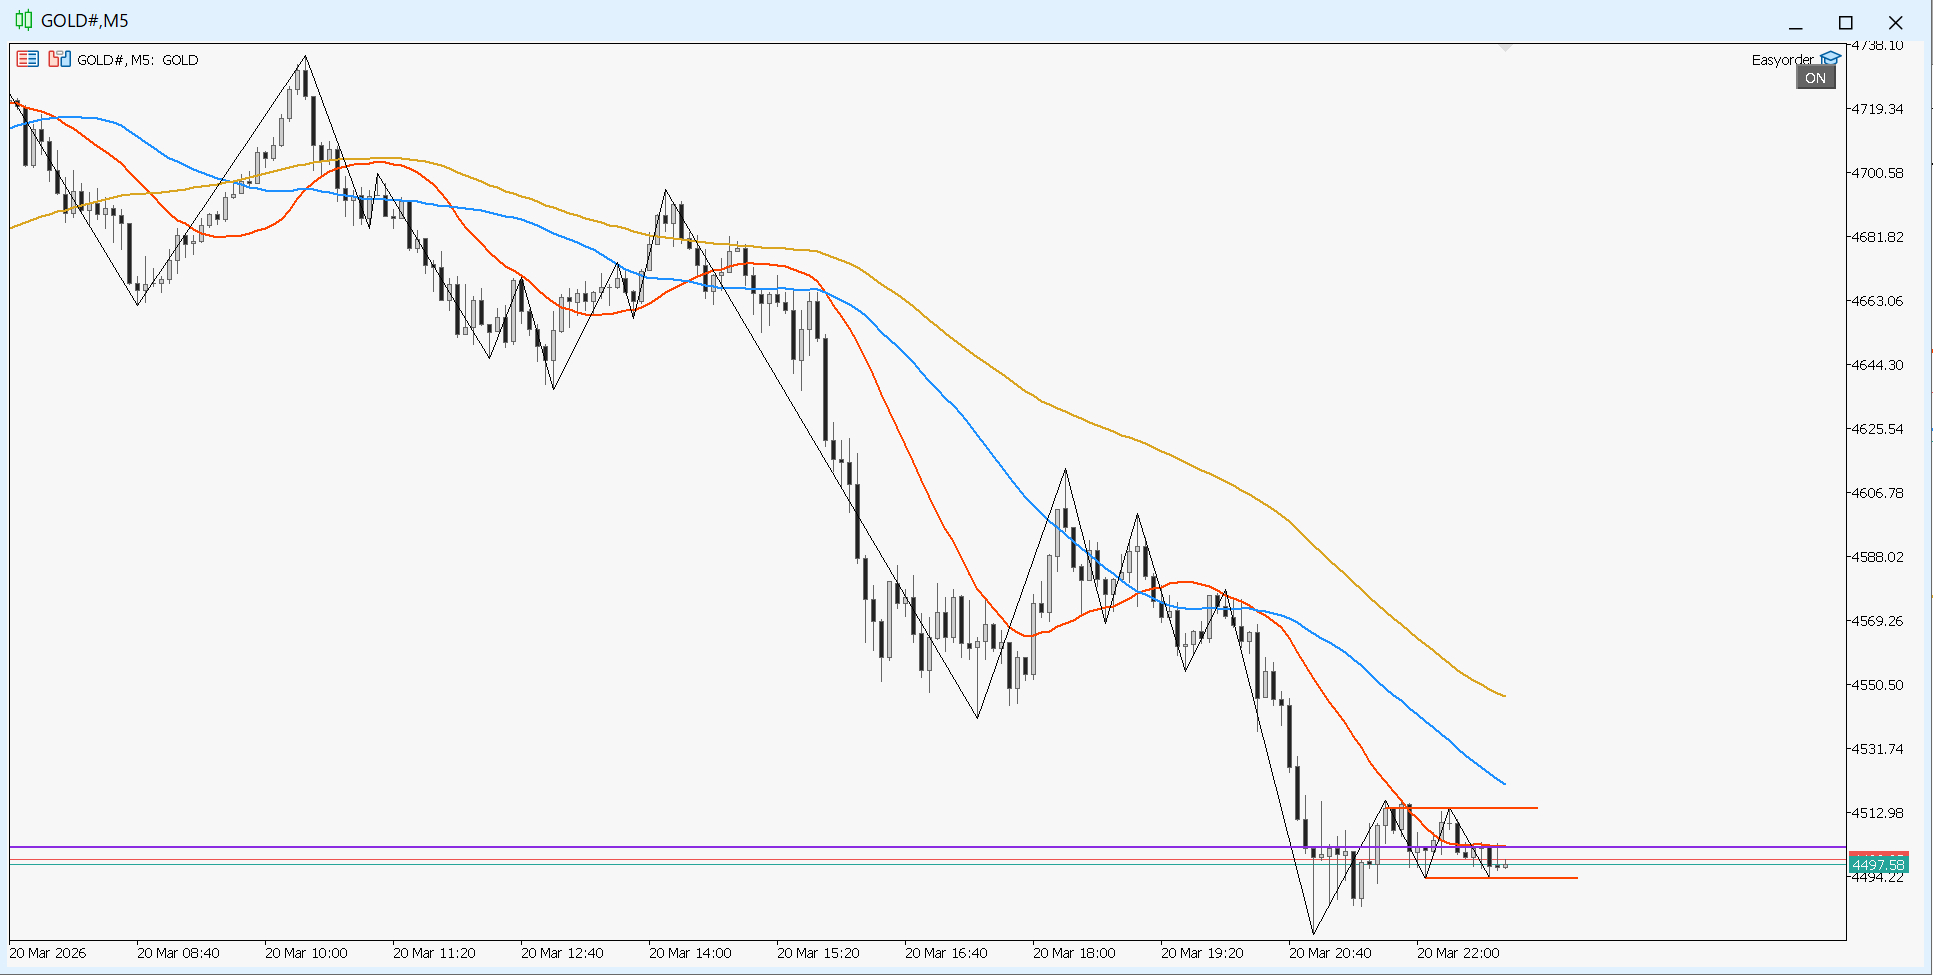The image size is (1933, 975).
Task: Click the 'Easyorder' expert label
Action: point(1782,60)
